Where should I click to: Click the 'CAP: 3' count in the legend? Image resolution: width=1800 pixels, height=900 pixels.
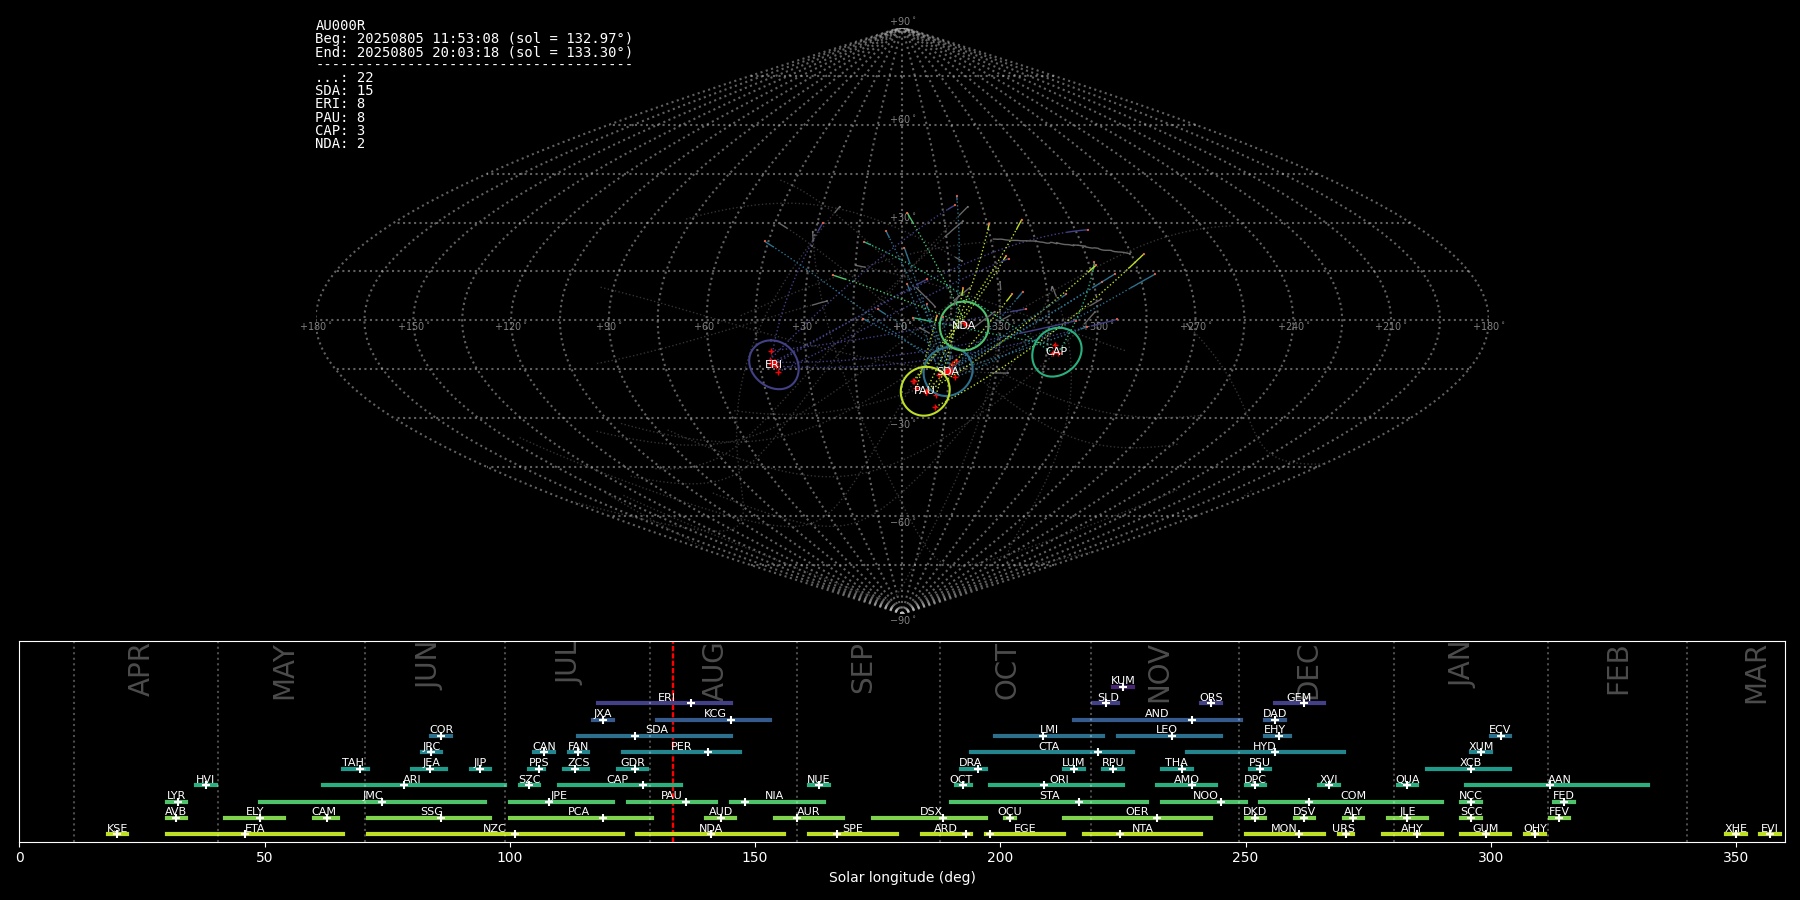340,131
